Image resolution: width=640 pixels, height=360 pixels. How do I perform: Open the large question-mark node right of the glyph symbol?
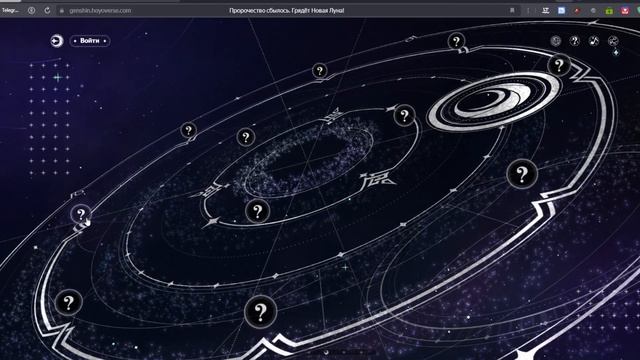tap(522, 174)
